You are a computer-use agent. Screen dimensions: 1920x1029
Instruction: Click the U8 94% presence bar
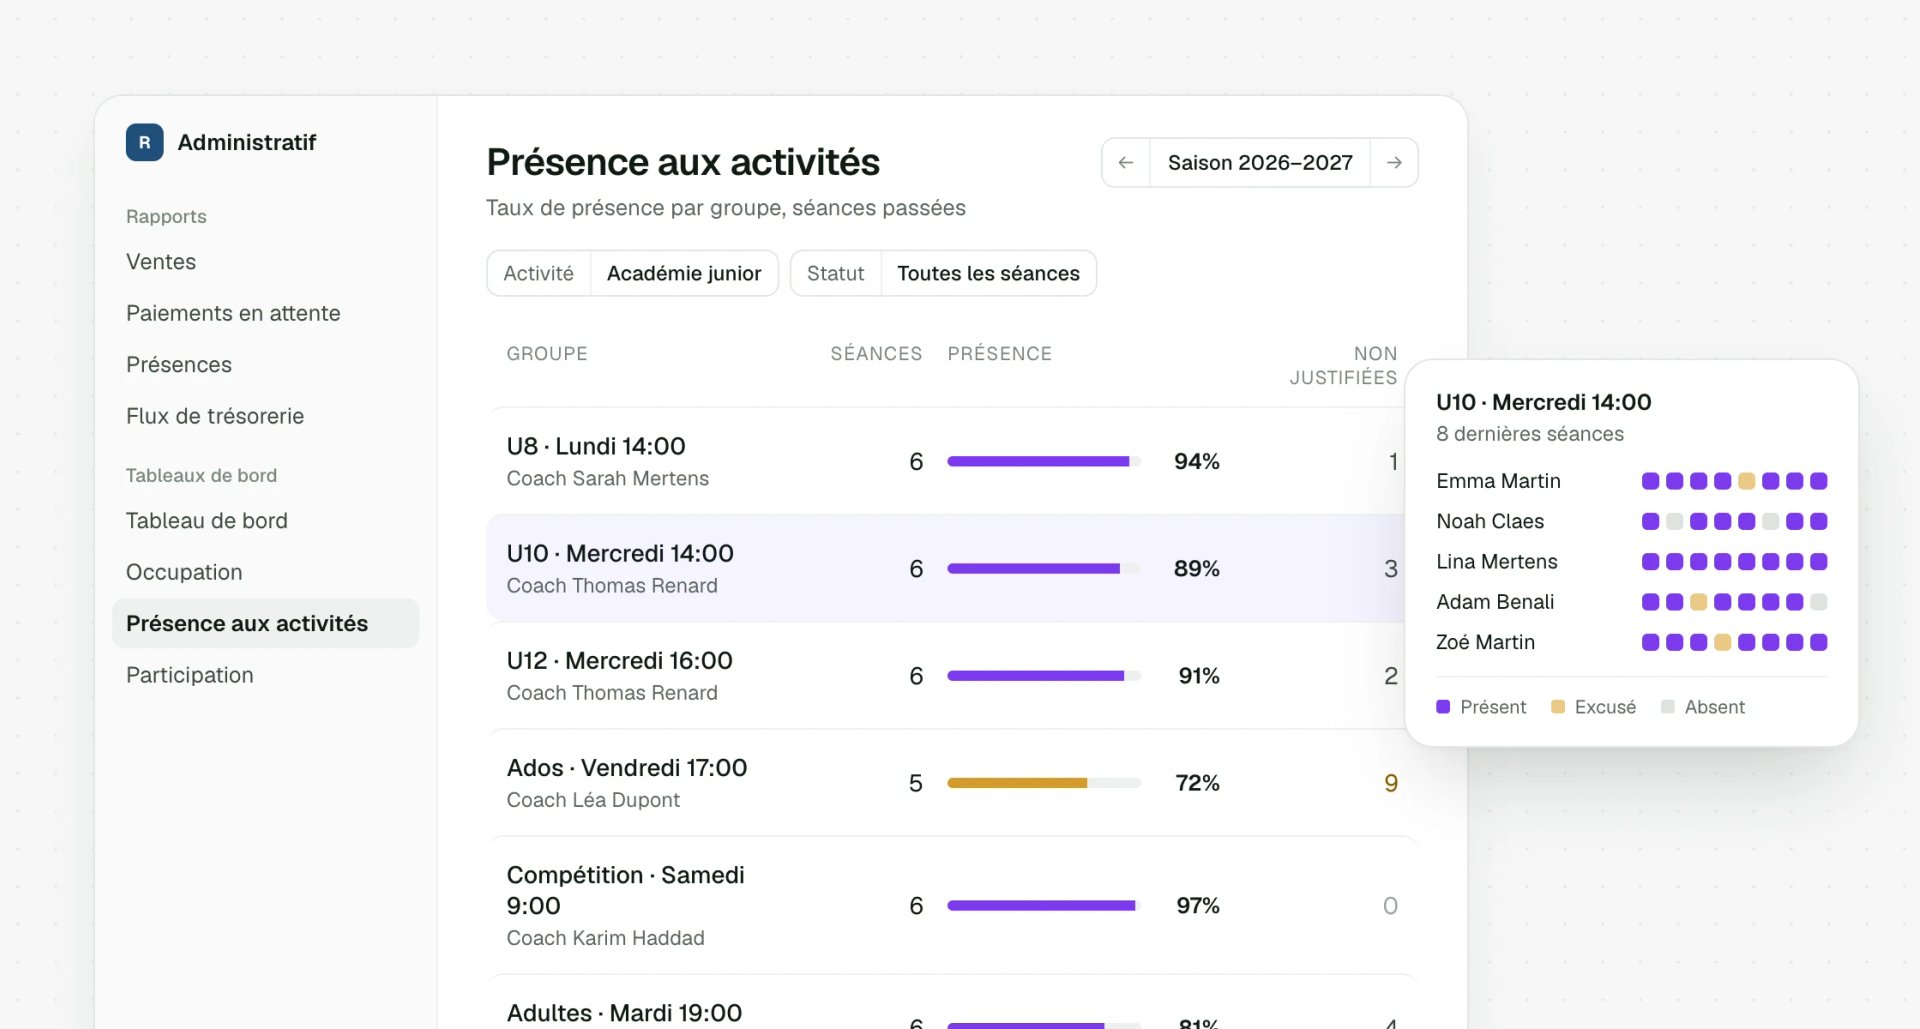pos(1044,461)
